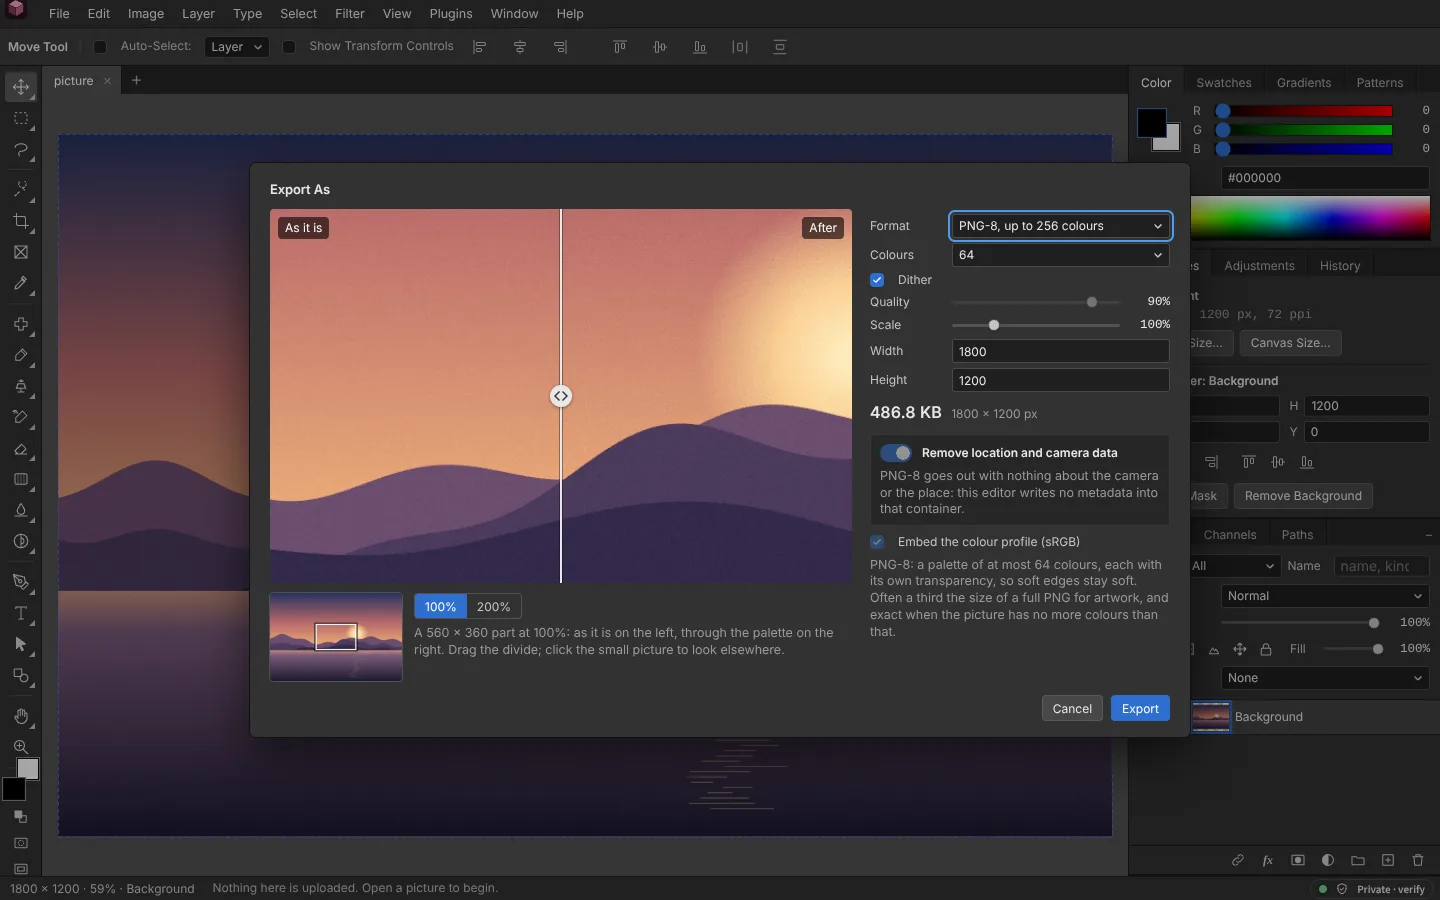The image size is (1440, 900).
Task: Open layer effects via fx icon
Action: point(1268,860)
